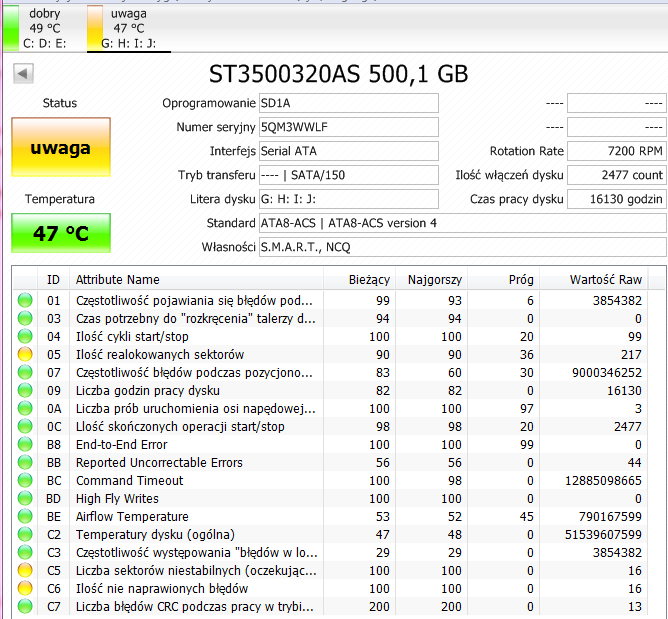Click green status icon of End-to-End Error row
Image resolution: width=668 pixels, height=619 pixels.
25,444
